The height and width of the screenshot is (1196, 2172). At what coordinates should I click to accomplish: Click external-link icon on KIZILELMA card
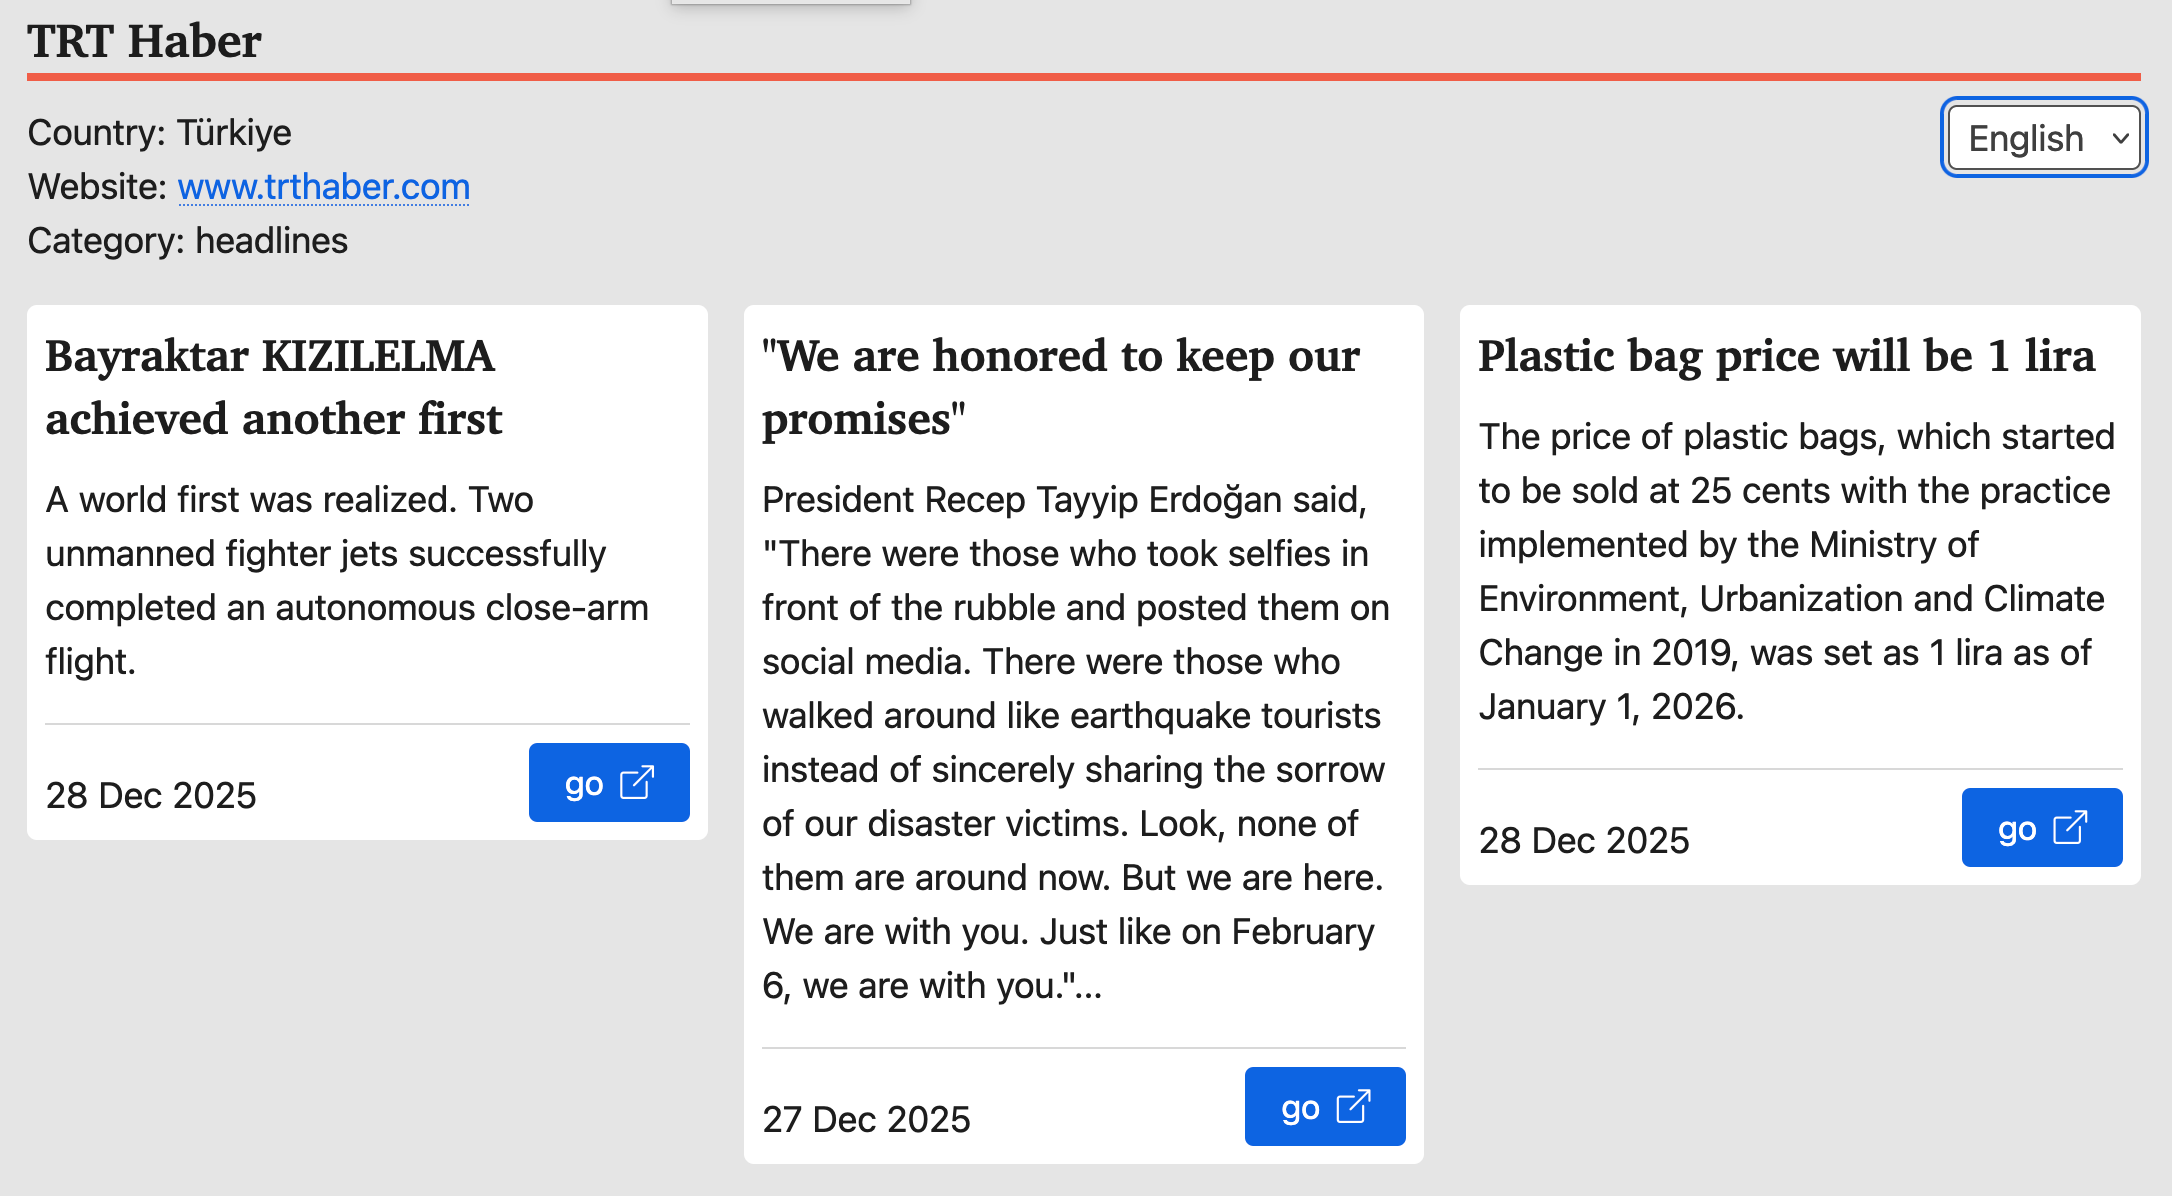click(637, 783)
